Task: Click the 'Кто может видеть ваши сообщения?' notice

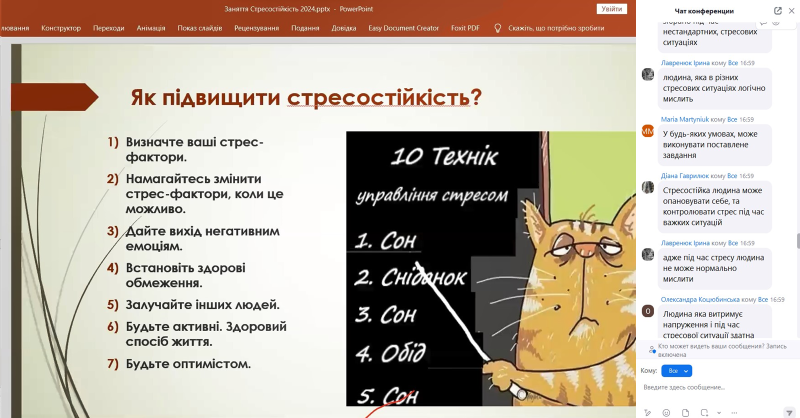Action: [x=722, y=350]
